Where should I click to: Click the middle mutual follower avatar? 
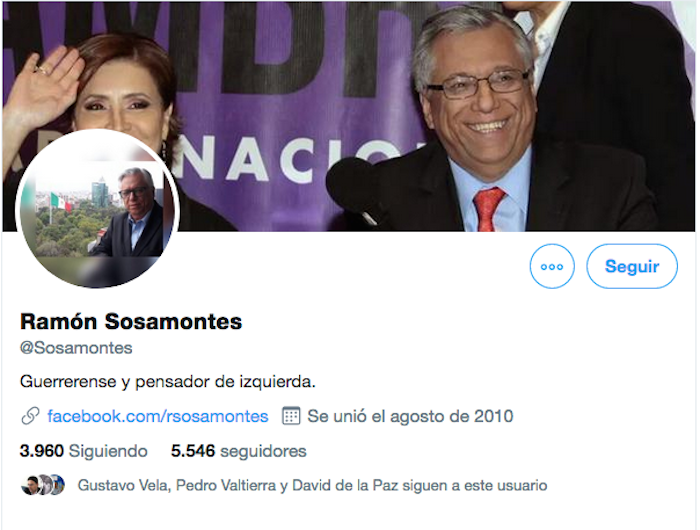[45, 485]
